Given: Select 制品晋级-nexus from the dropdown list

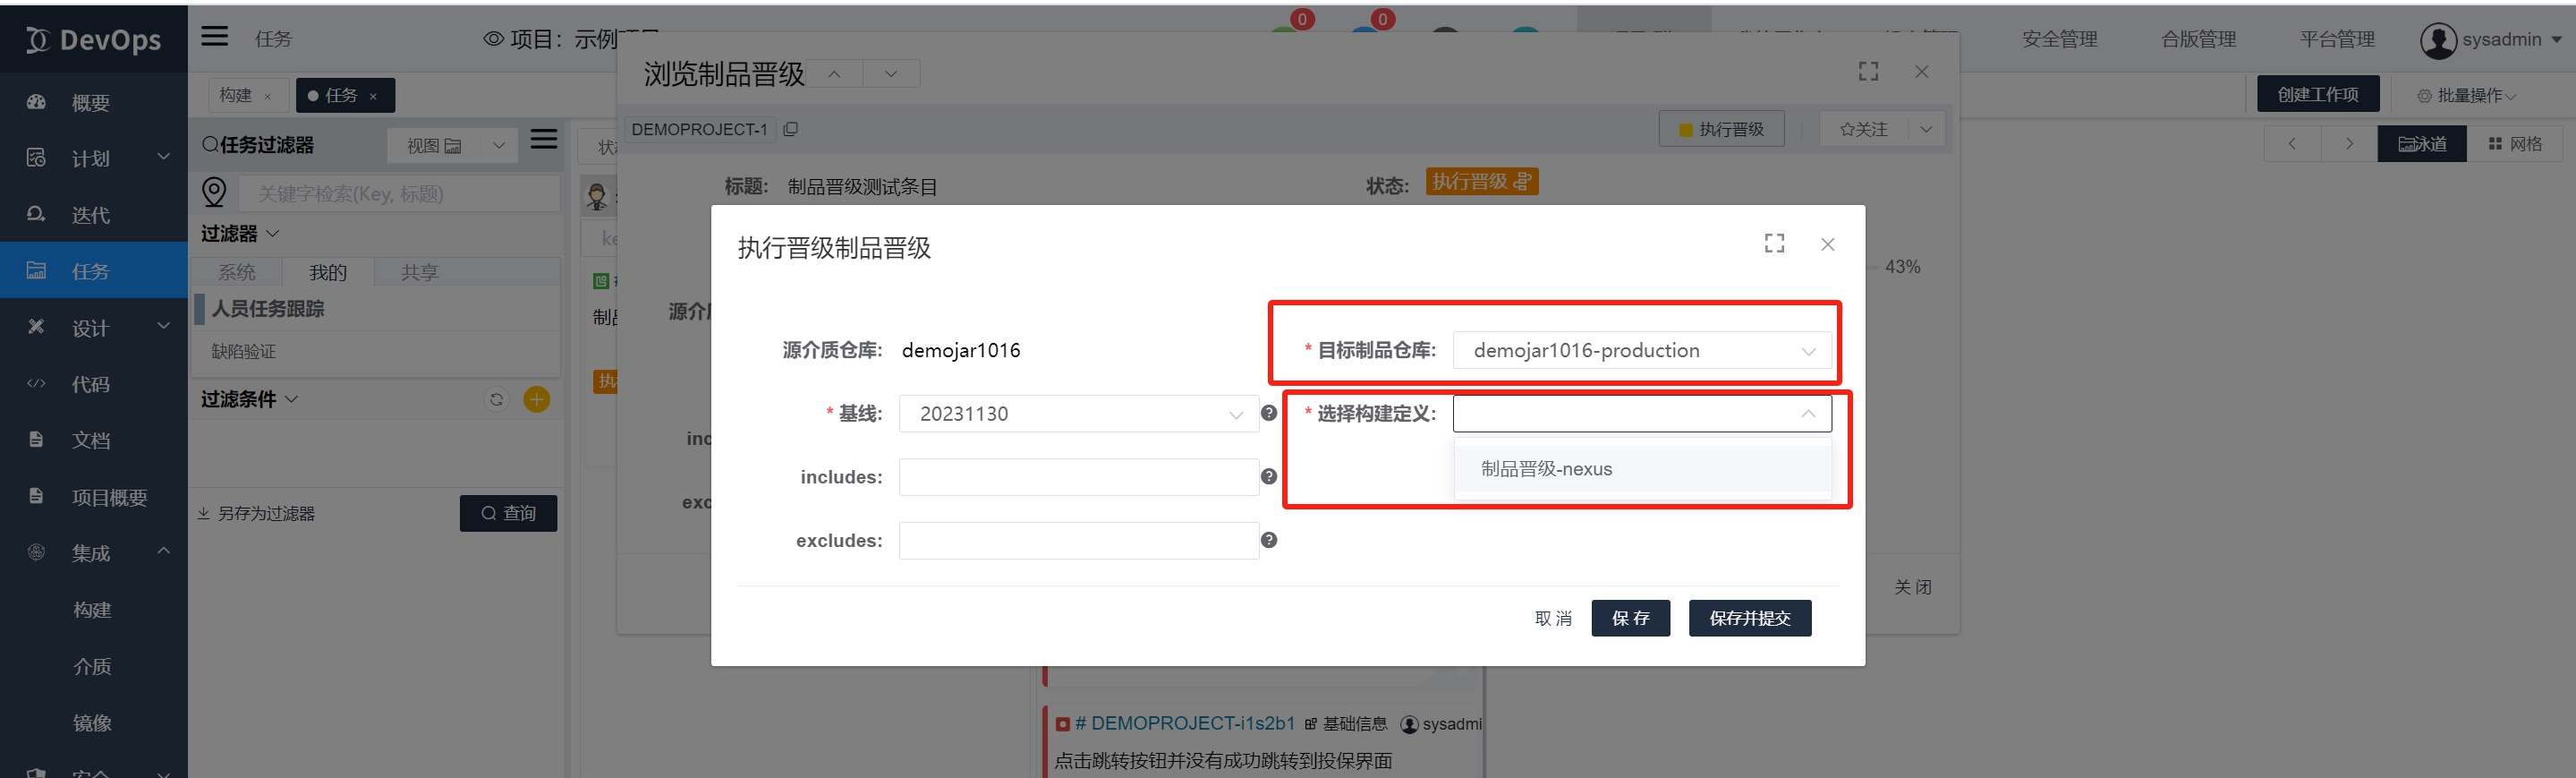Looking at the screenshot, I should point(1546,469).
